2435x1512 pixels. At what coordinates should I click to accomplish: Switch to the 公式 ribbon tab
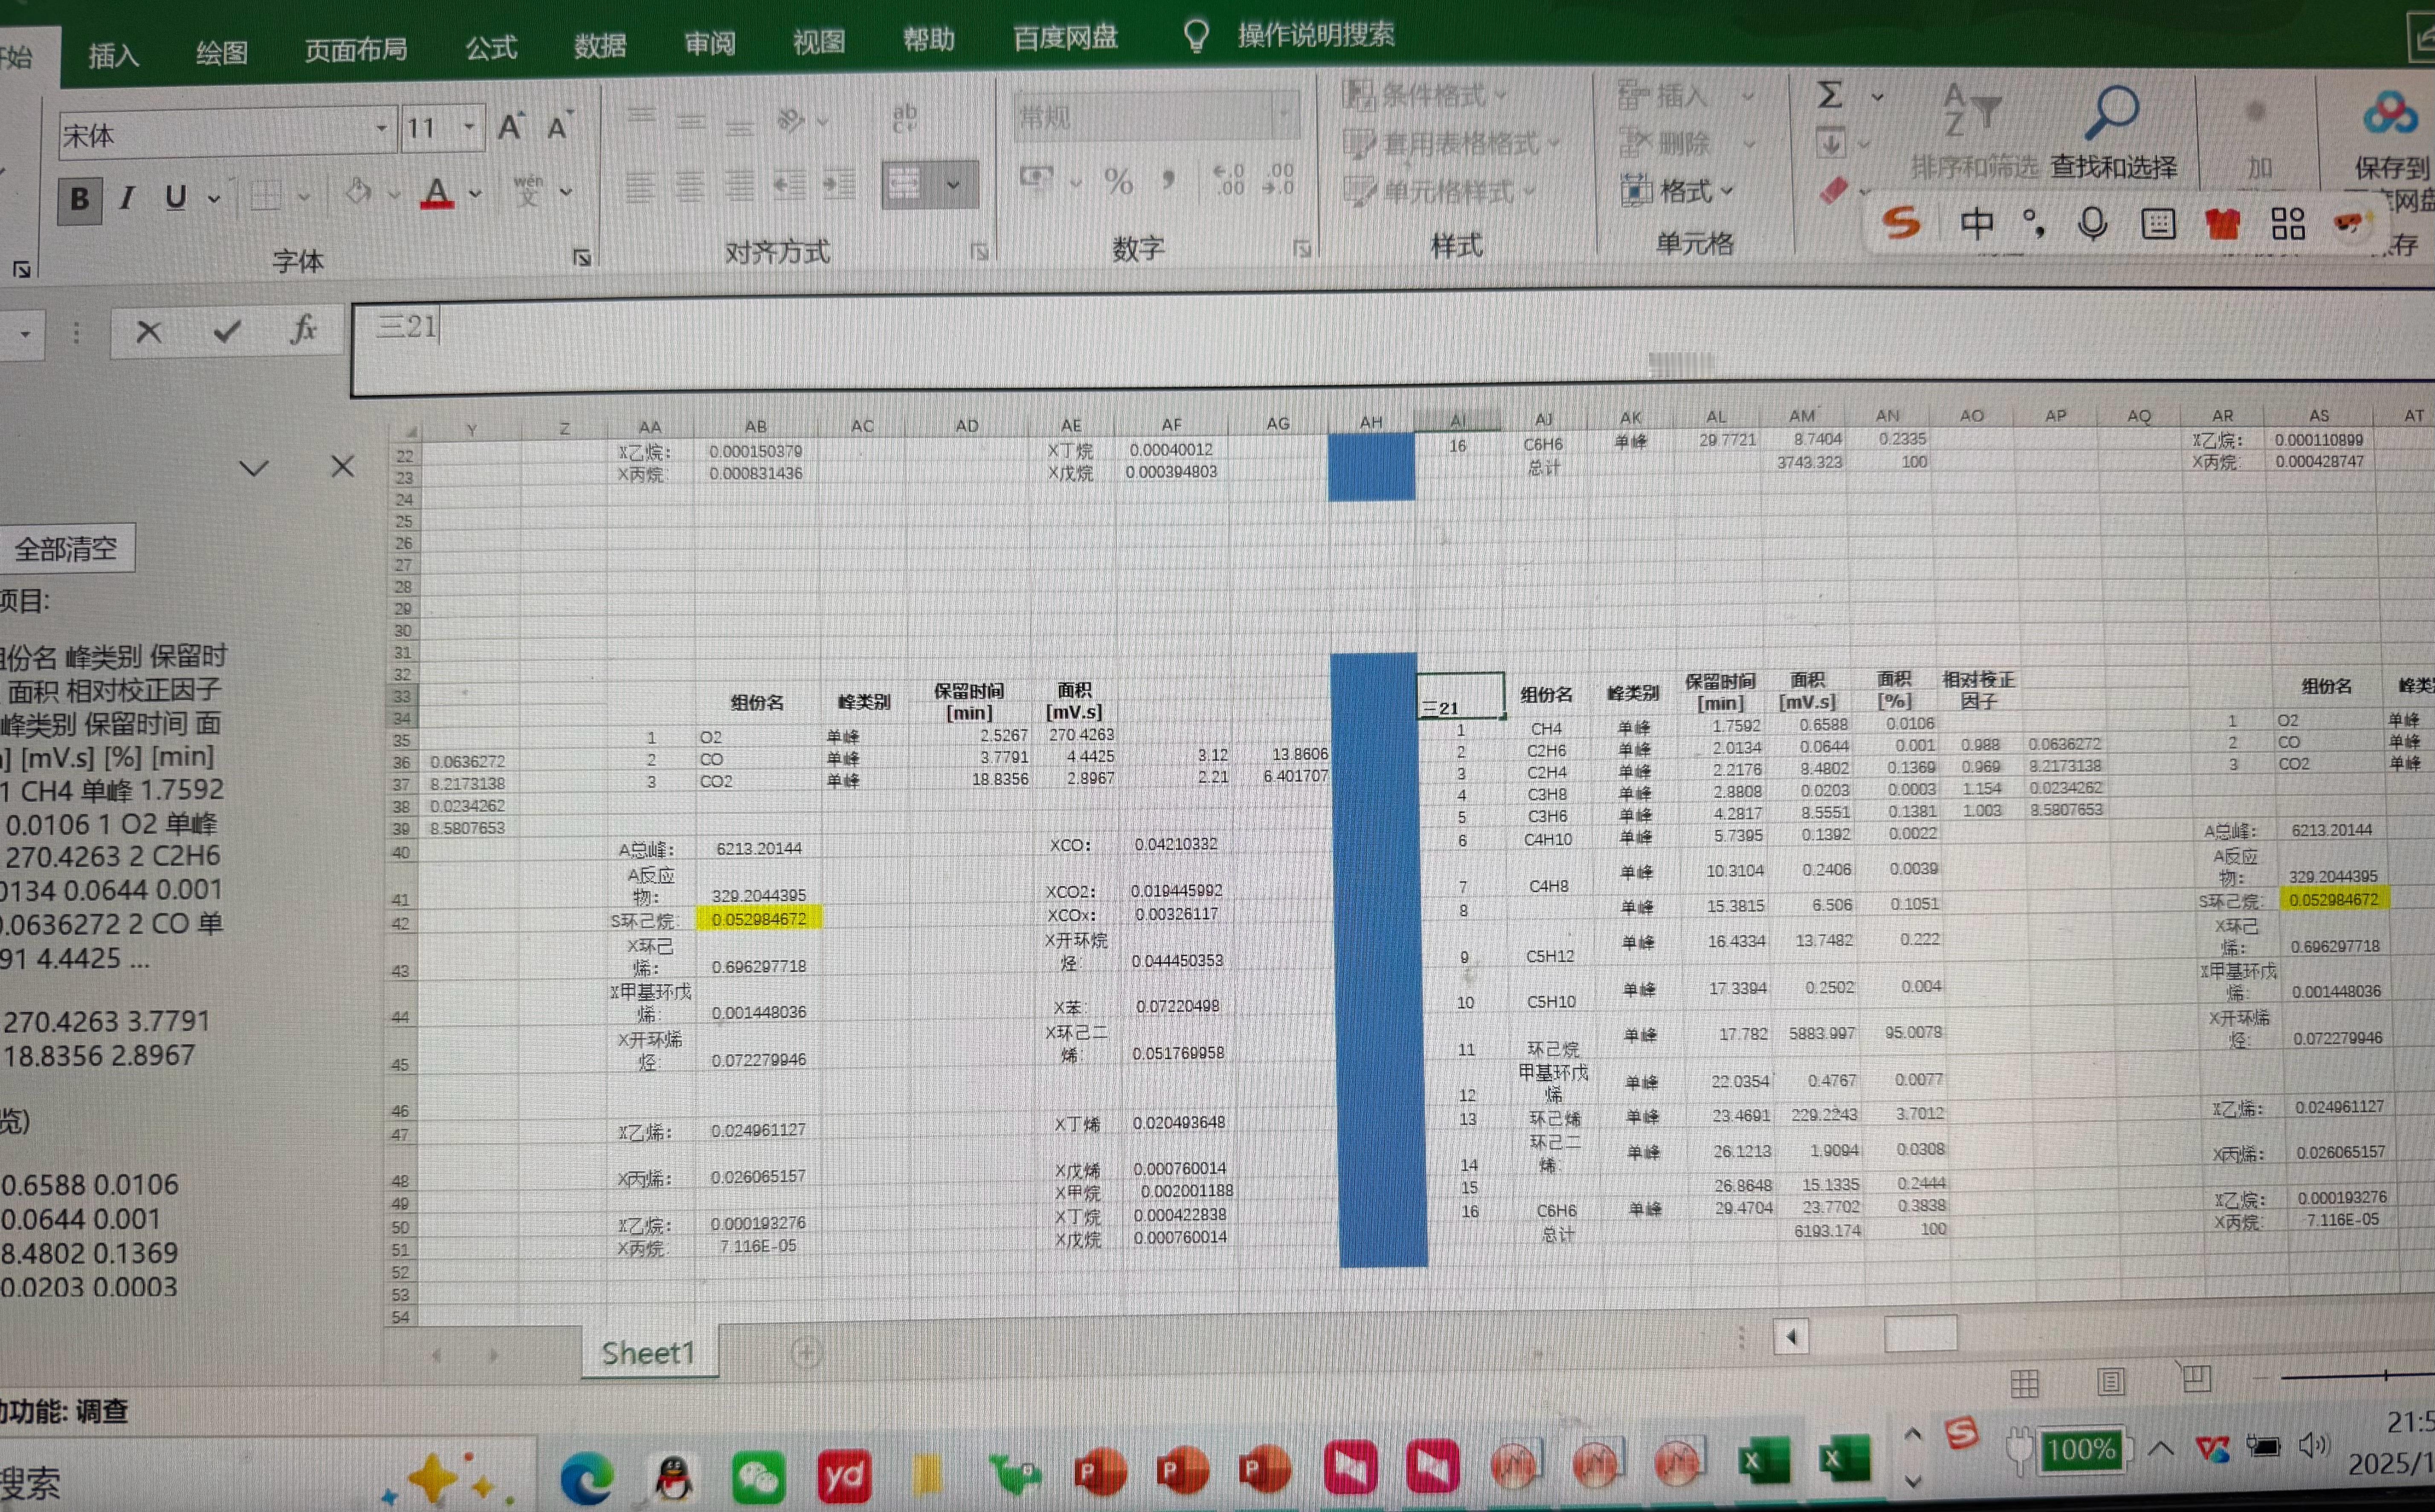coord(491,47)
